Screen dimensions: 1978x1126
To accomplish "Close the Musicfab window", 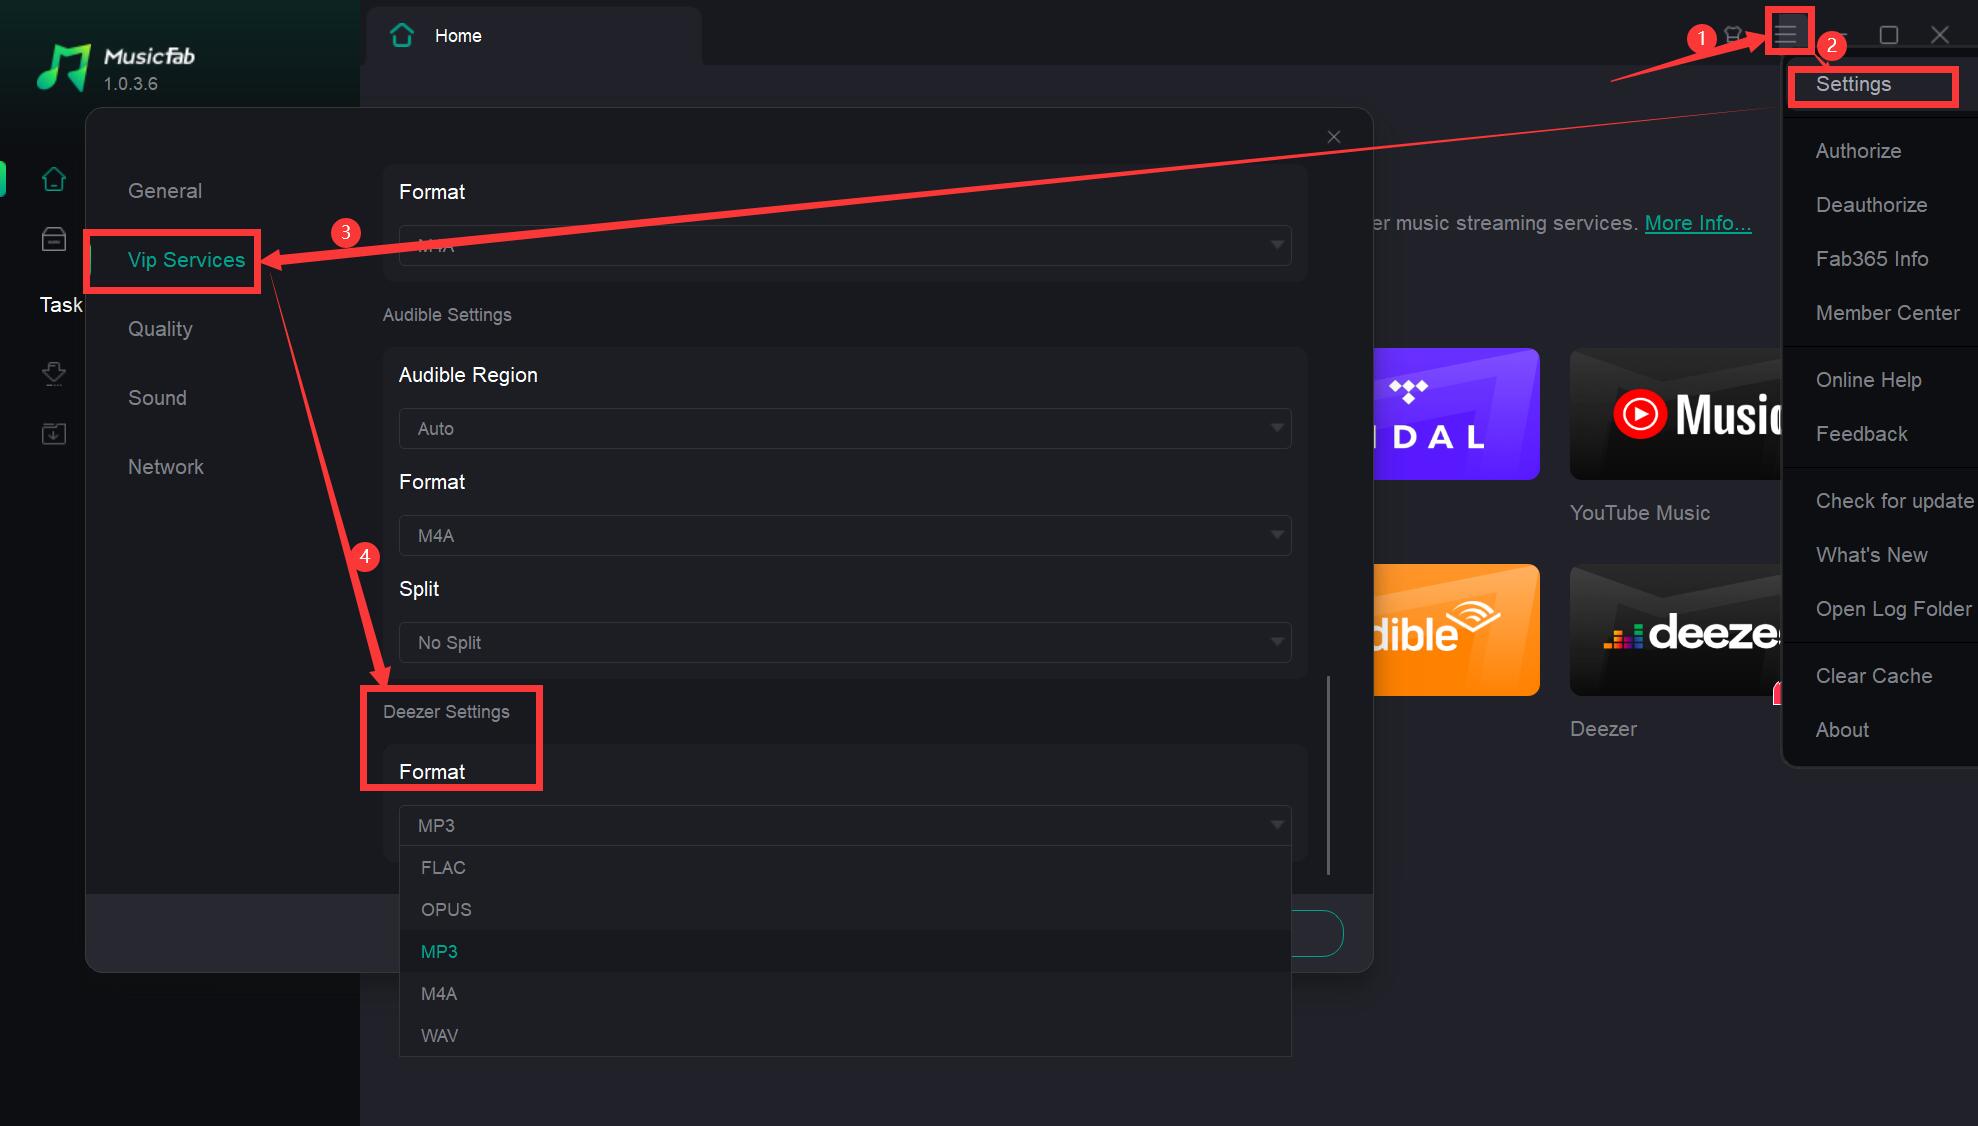I will [1940, 35].
